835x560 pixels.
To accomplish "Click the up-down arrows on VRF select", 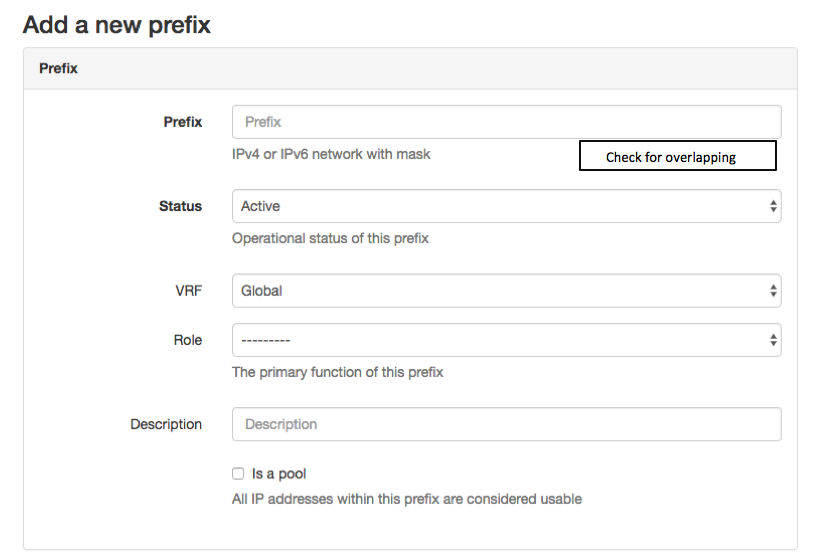I will click(x=773, y=291).
